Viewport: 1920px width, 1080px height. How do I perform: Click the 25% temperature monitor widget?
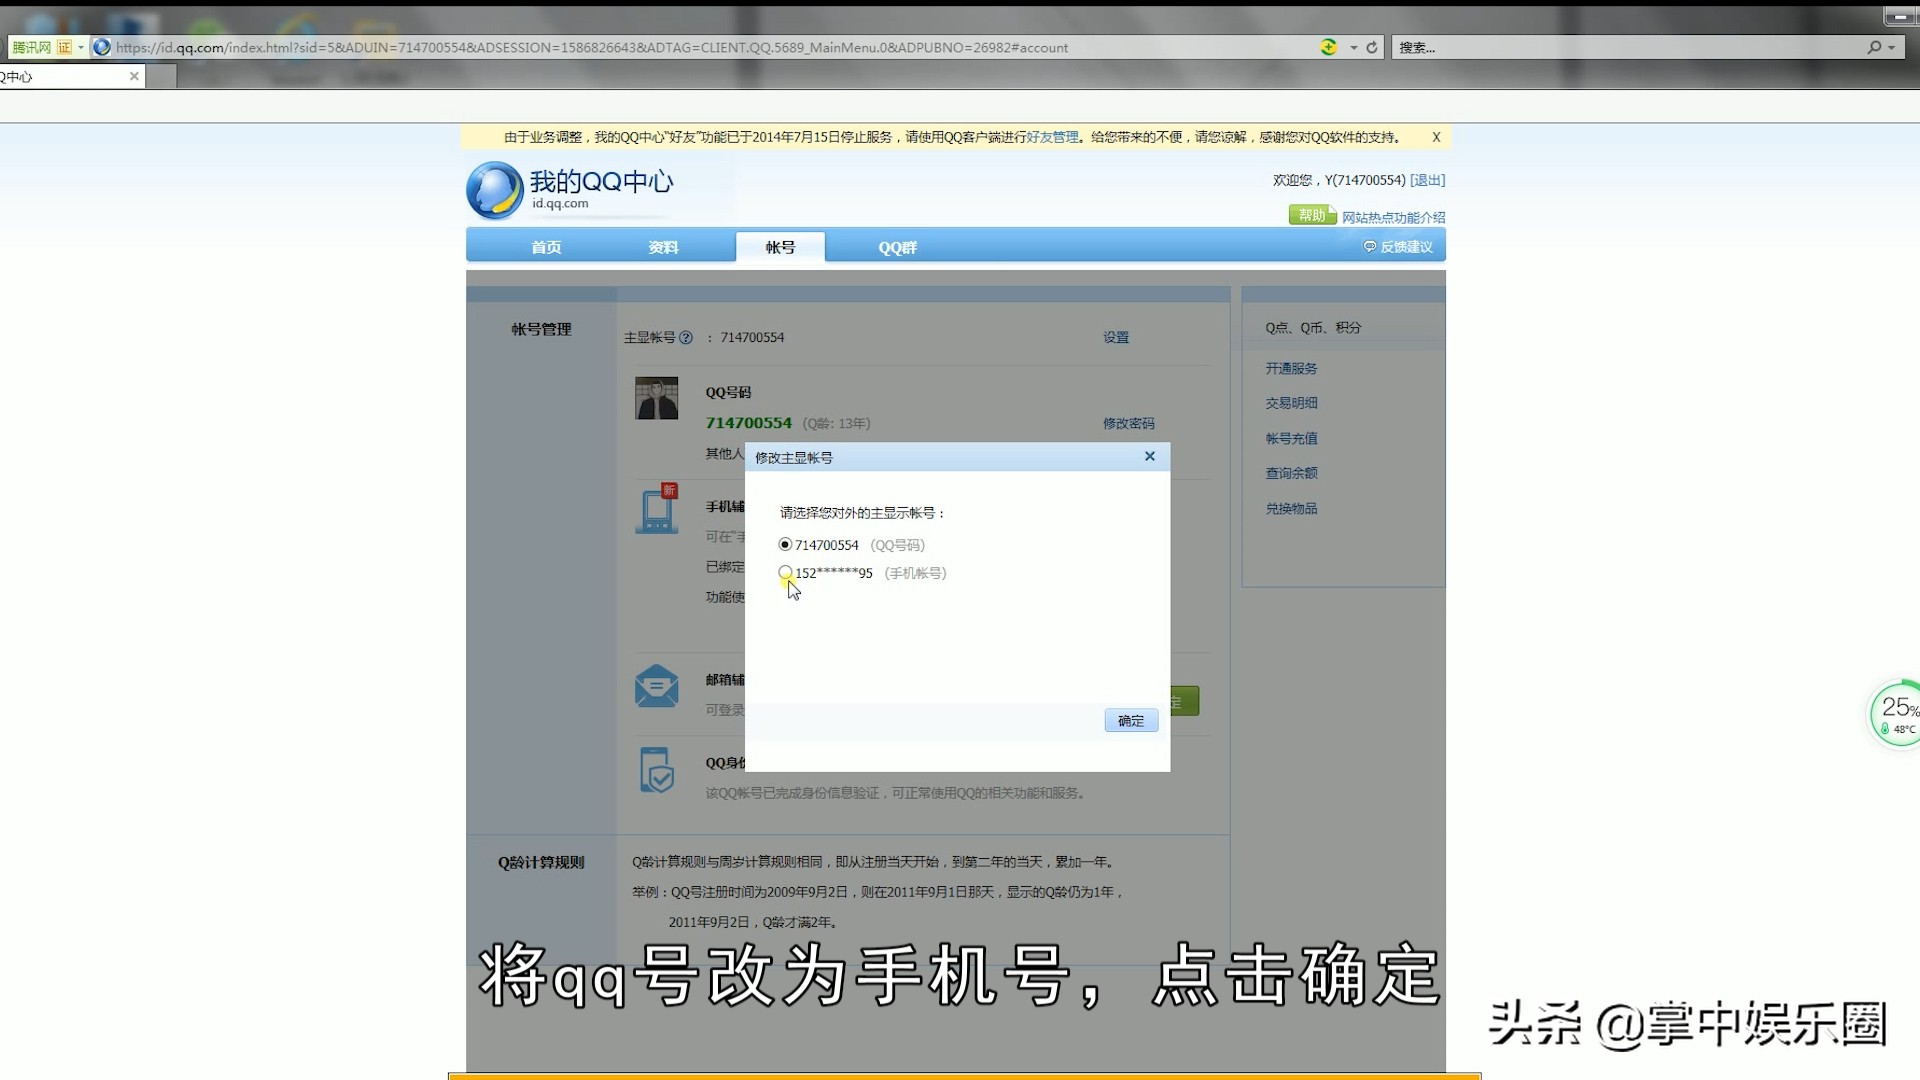[x=1895, y=714]
